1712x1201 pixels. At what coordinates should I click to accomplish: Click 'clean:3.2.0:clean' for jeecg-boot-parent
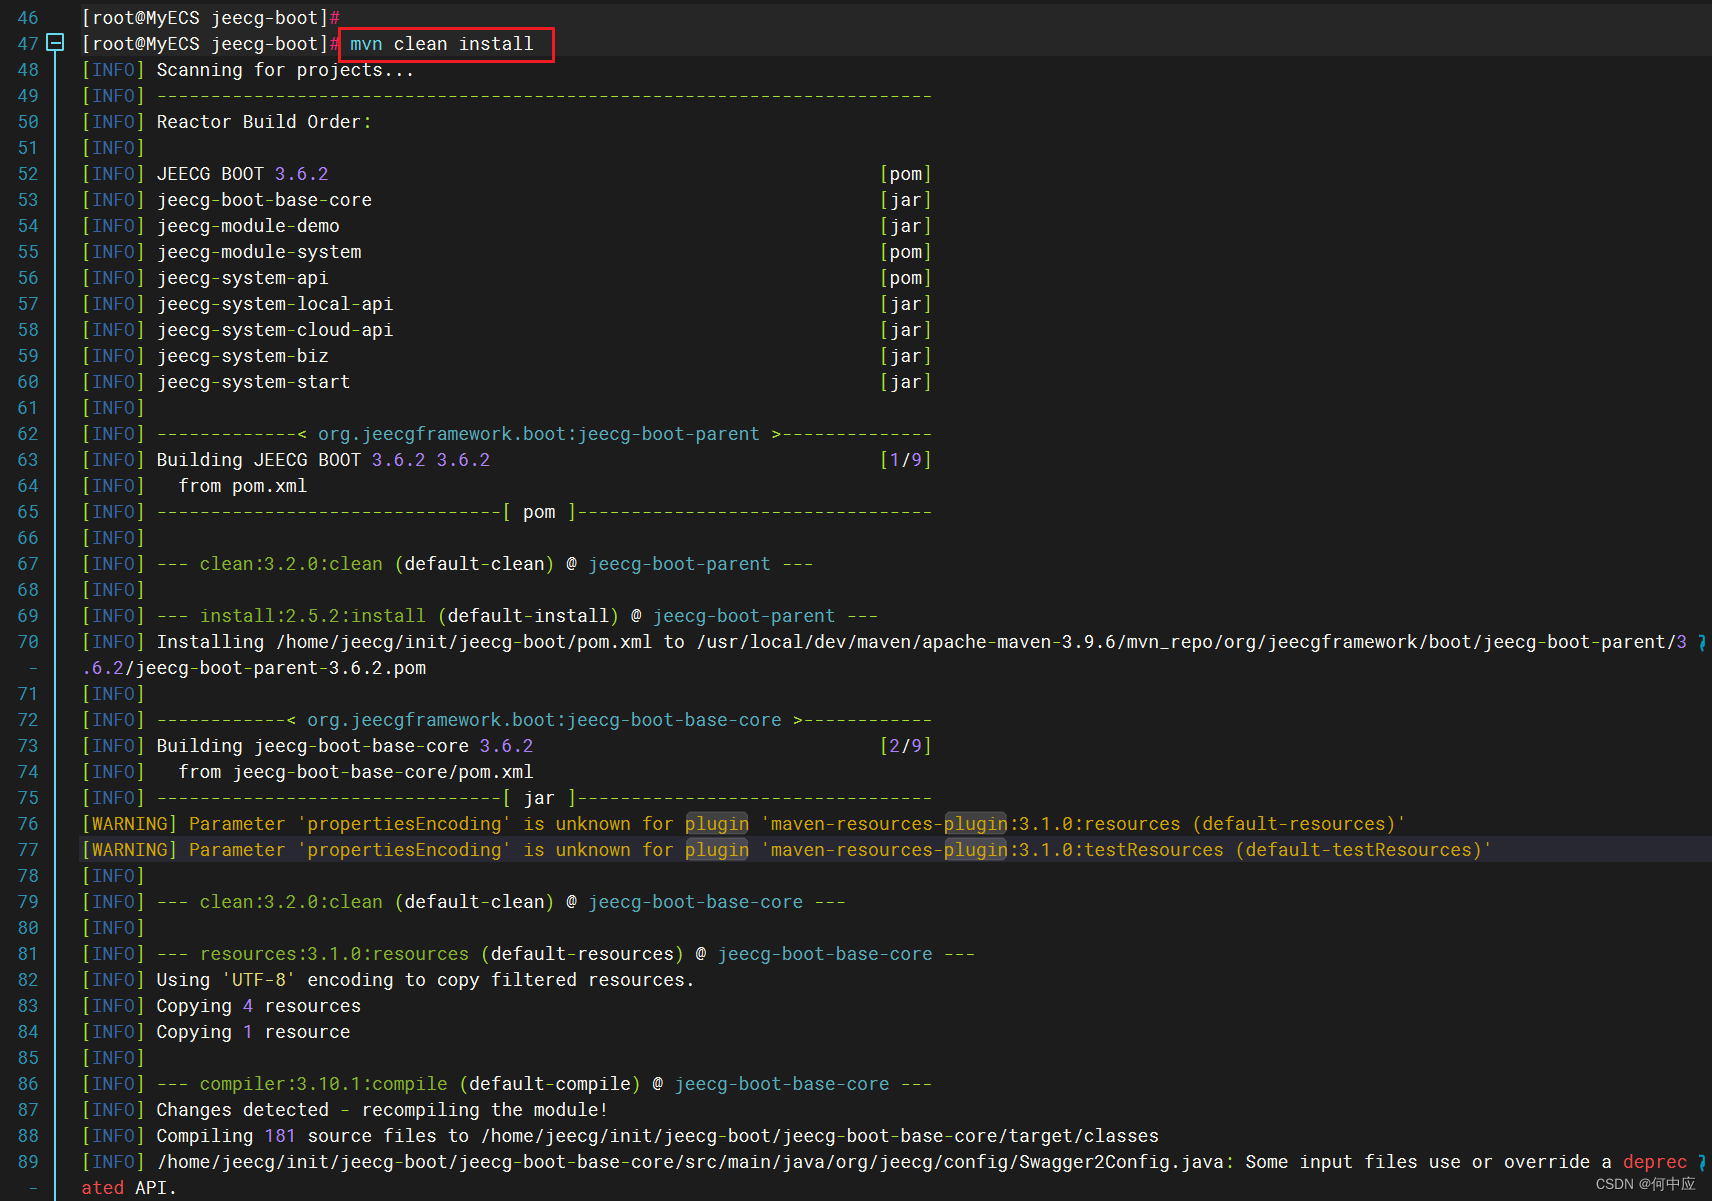coord(291,564)
